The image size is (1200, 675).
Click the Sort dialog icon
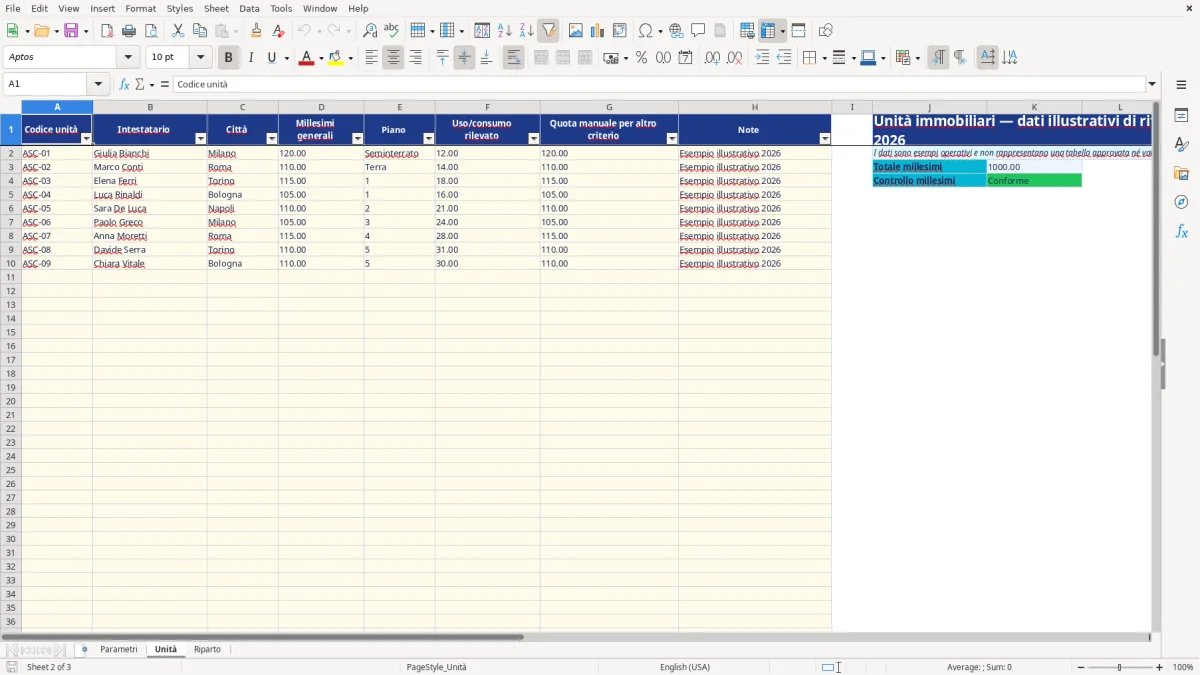[x=482, y=30]
